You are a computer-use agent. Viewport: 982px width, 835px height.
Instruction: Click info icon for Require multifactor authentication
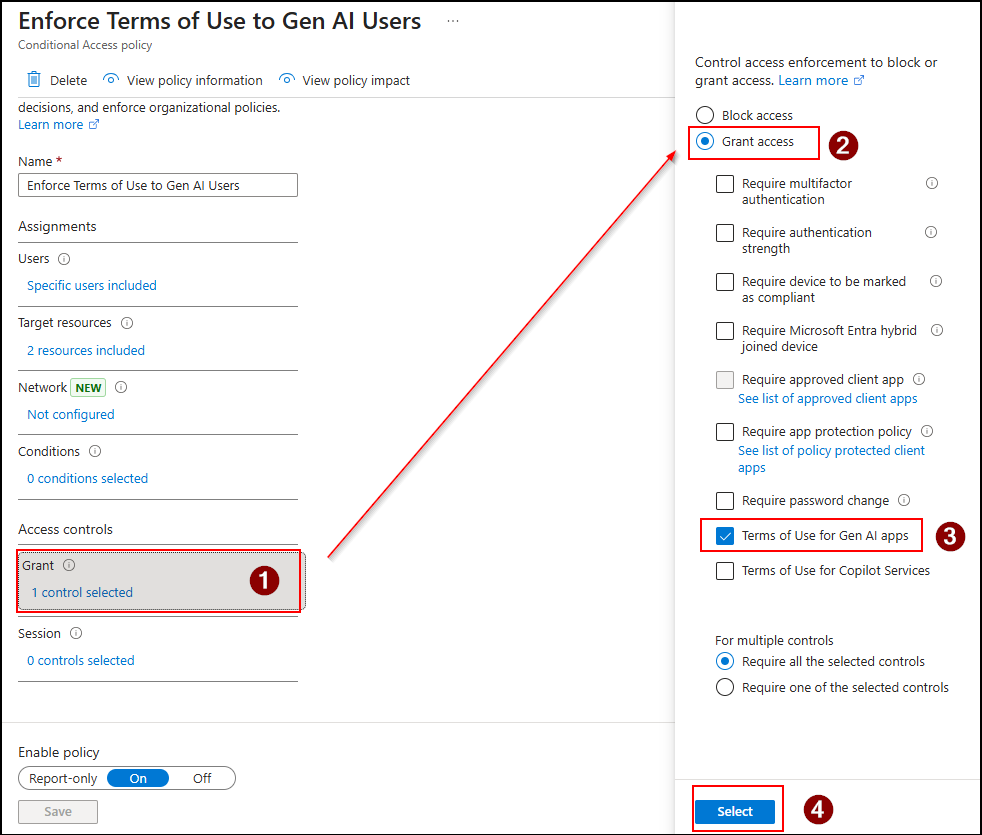coord(932,184)
